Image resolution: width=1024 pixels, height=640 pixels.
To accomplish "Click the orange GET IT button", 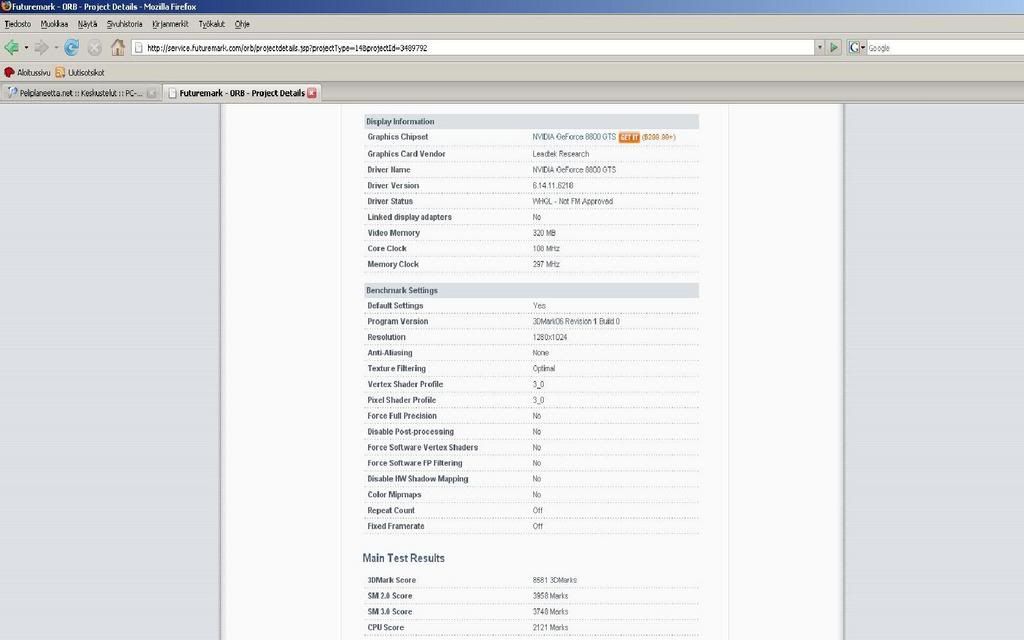I will (629, 137).
